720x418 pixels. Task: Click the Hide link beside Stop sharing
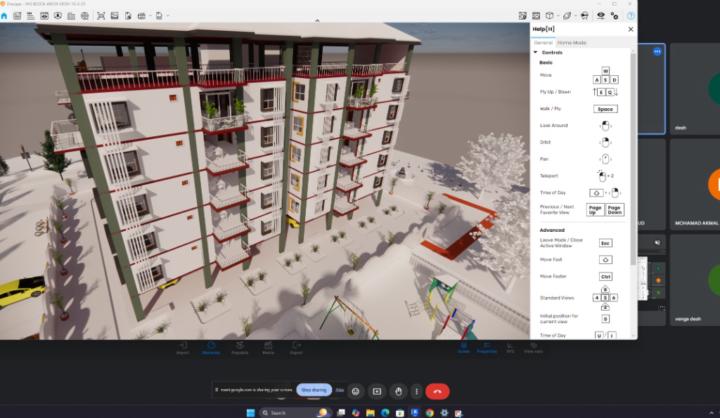click(339, 390)
